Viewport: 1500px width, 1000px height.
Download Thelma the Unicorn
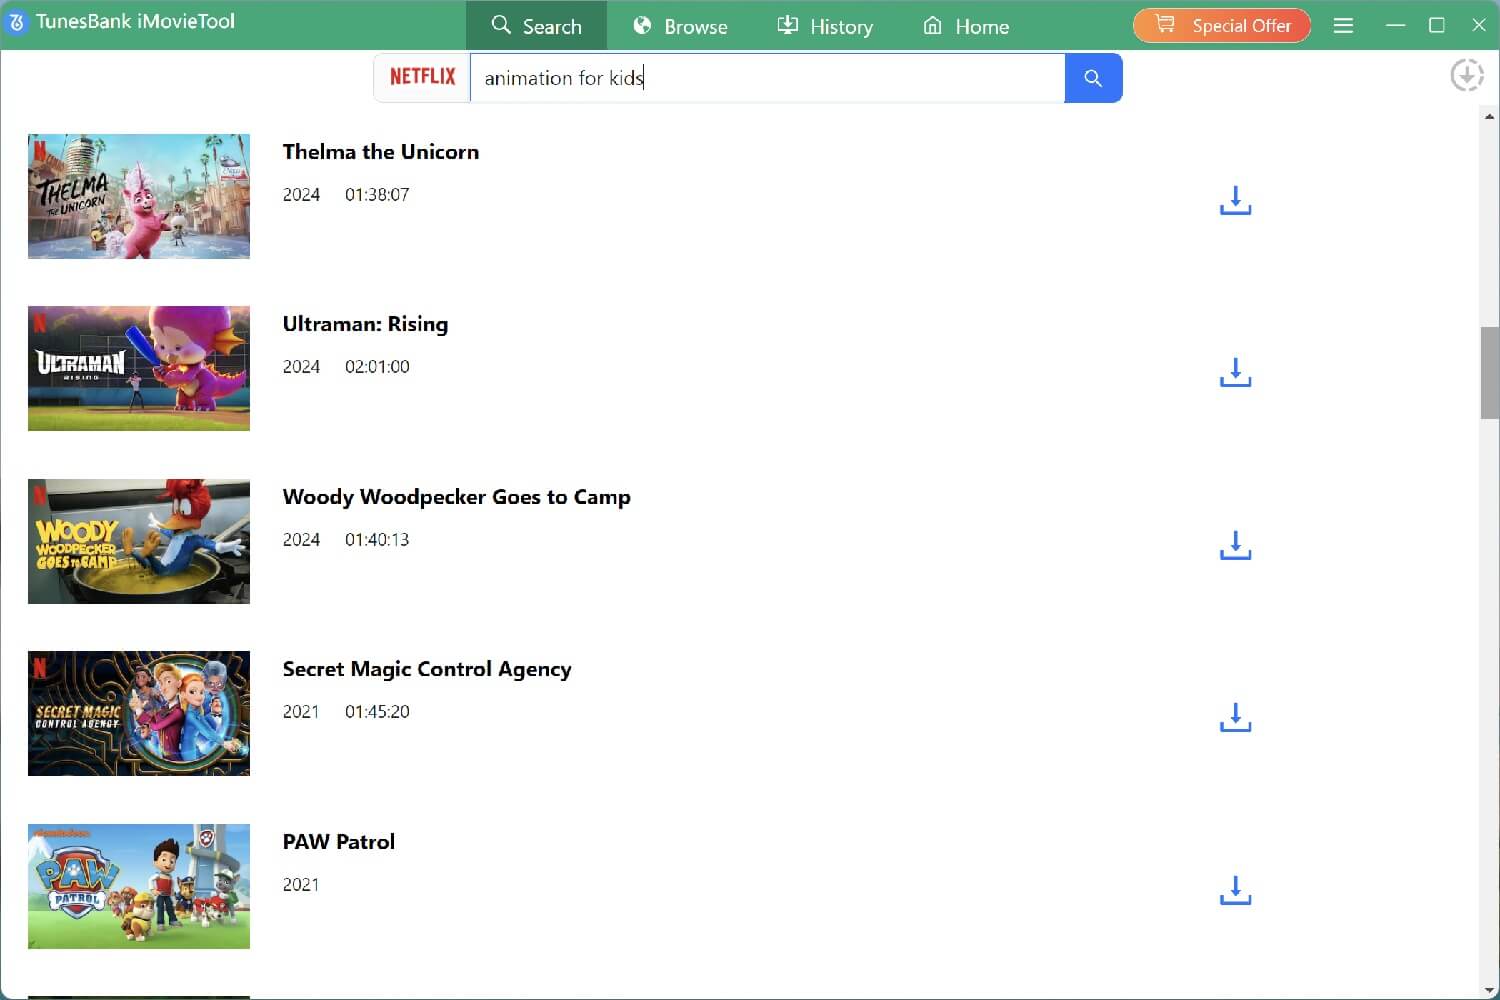tap(1234, 200)
